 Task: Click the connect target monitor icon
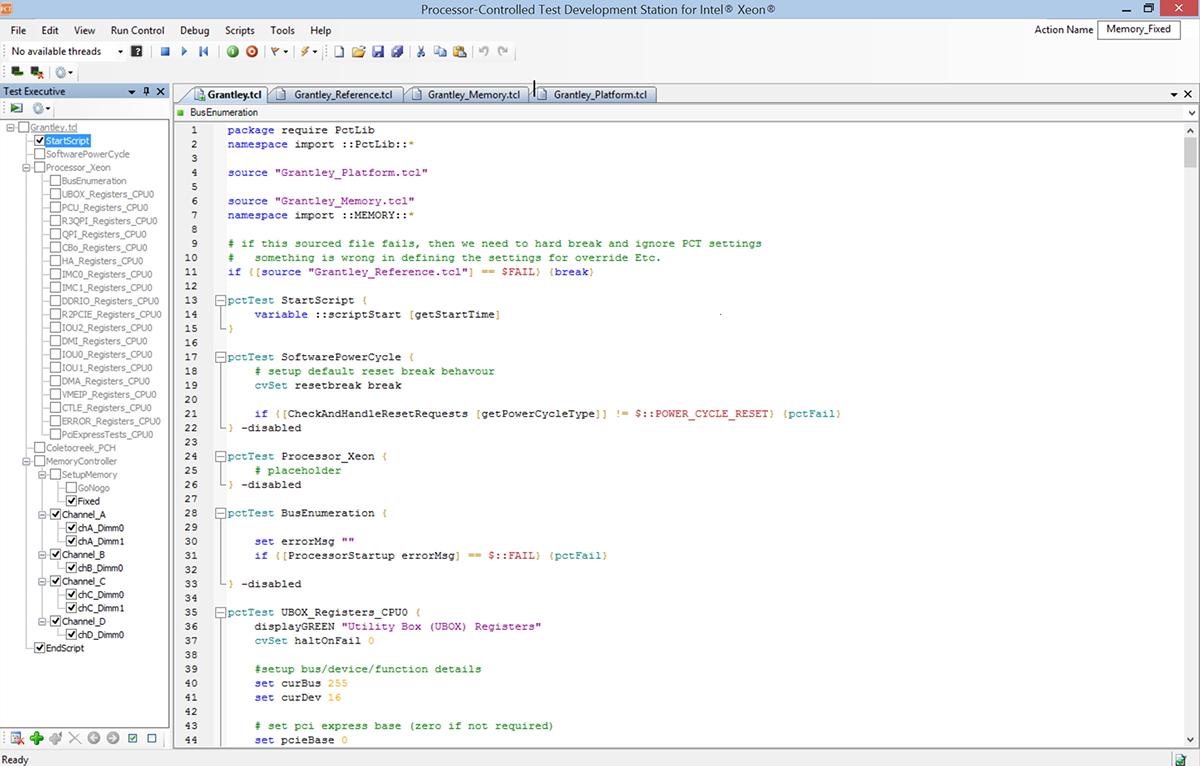point(17,72)
